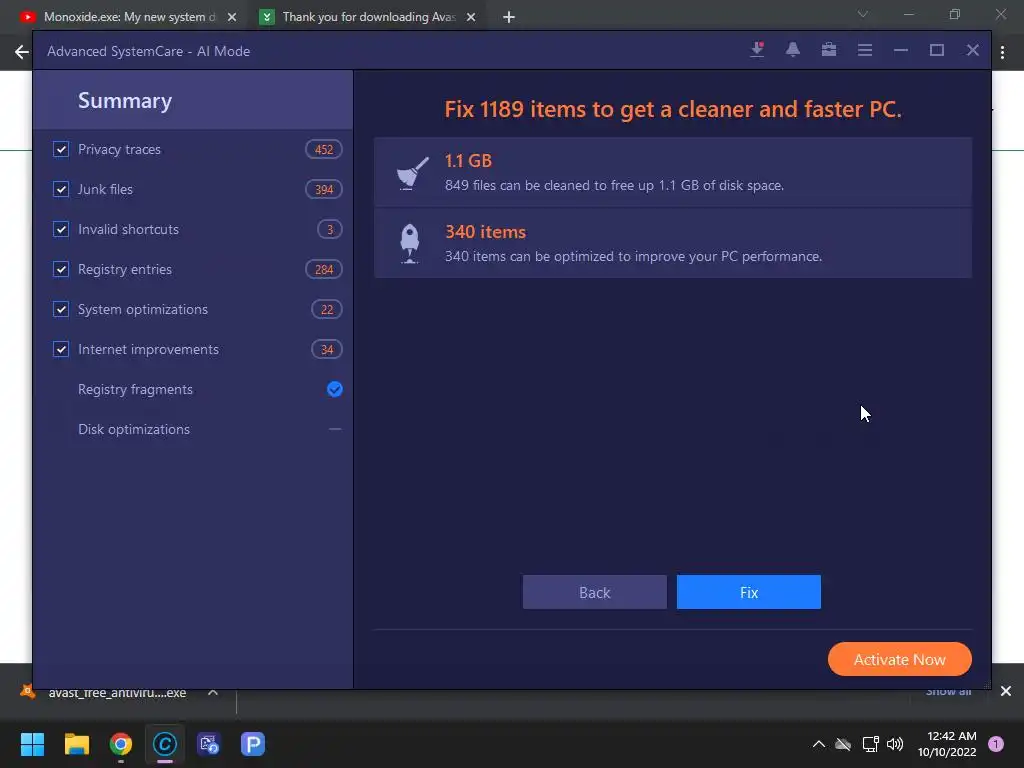Screen dimensions: 1024x768
Task: Close the Chrome downloads bar
Action: pos(1006,691)
